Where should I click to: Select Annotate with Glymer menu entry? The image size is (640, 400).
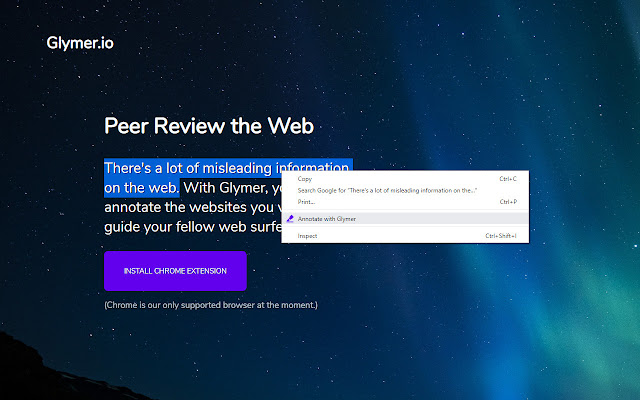405,219
